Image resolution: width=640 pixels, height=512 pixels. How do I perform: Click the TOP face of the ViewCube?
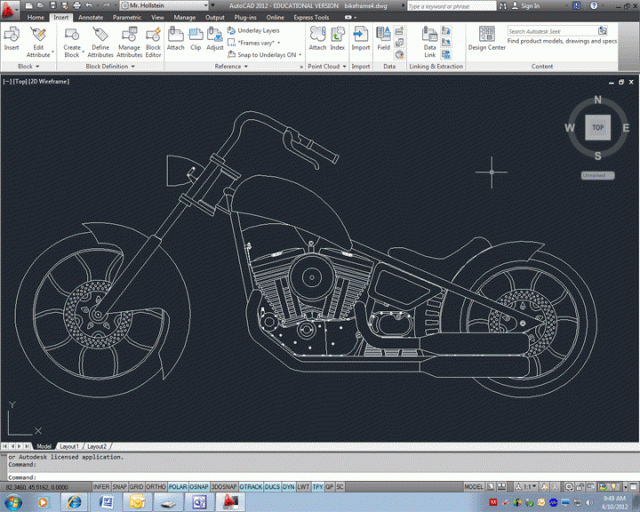pyautogui.click(x=598, y=127)
